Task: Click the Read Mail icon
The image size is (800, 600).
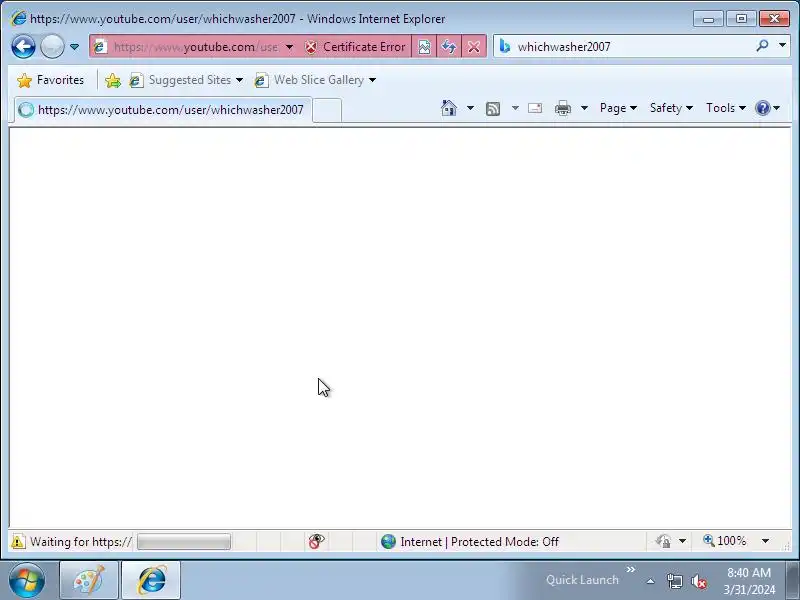Action: coord(535,108)
